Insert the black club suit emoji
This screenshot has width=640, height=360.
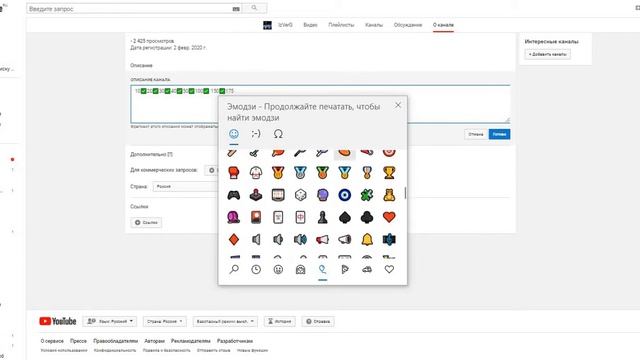(x=367, y=217)
